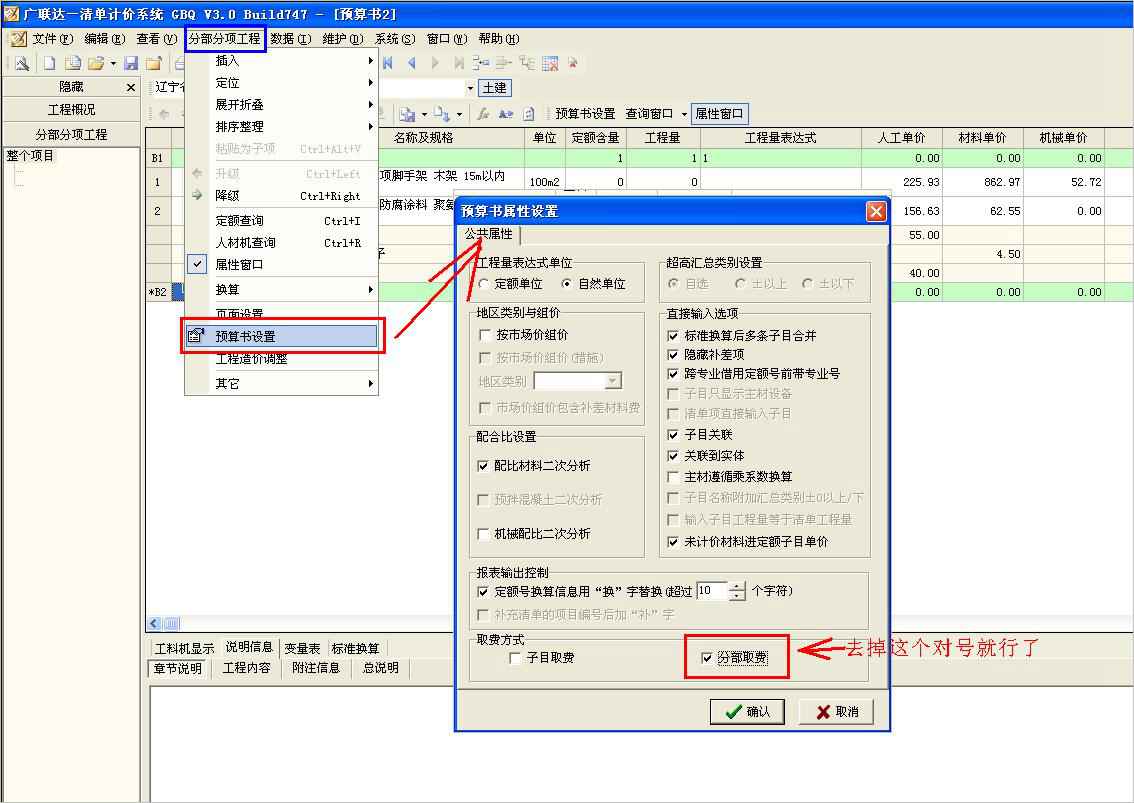
Task: Click the sheet icon left of 预算书设置
Action: pos(529,114)
